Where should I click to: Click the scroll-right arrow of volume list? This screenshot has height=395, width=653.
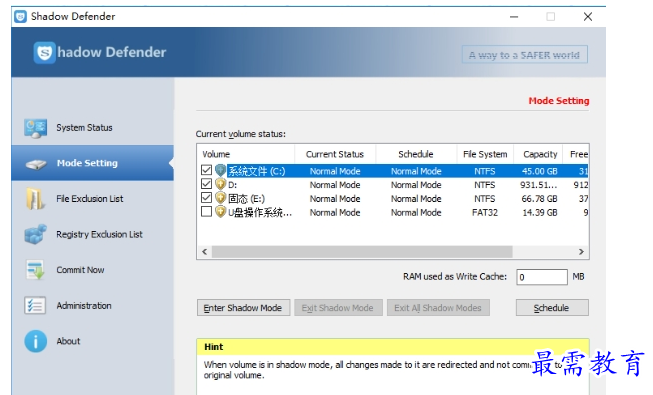tap(581, 252)
